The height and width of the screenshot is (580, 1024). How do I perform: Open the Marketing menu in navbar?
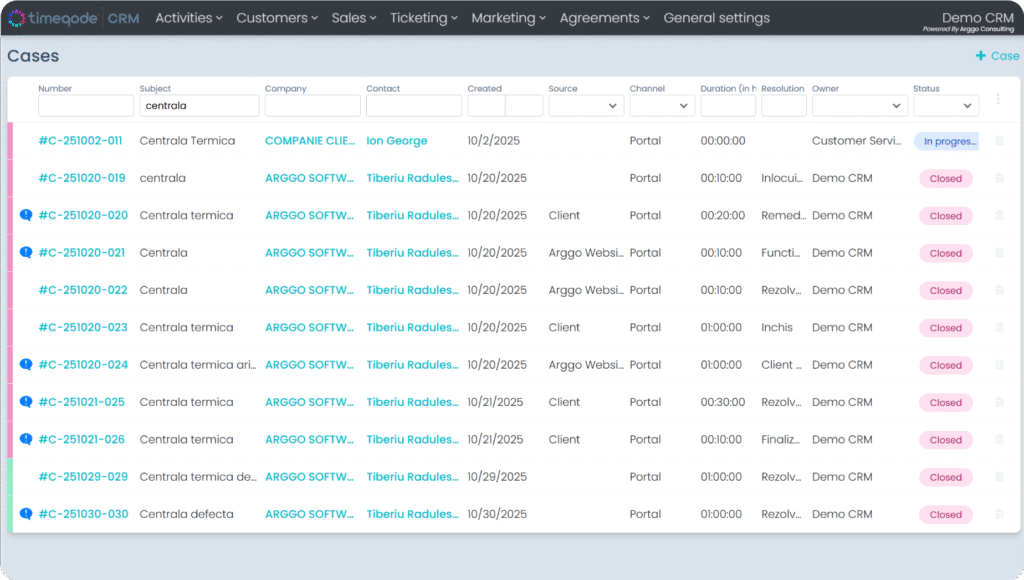(508, 18)
